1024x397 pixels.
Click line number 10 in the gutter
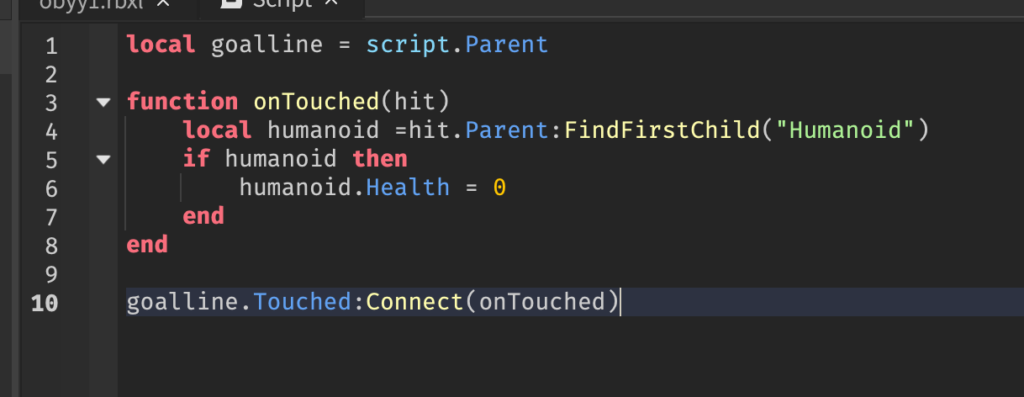tap(44, 303)
